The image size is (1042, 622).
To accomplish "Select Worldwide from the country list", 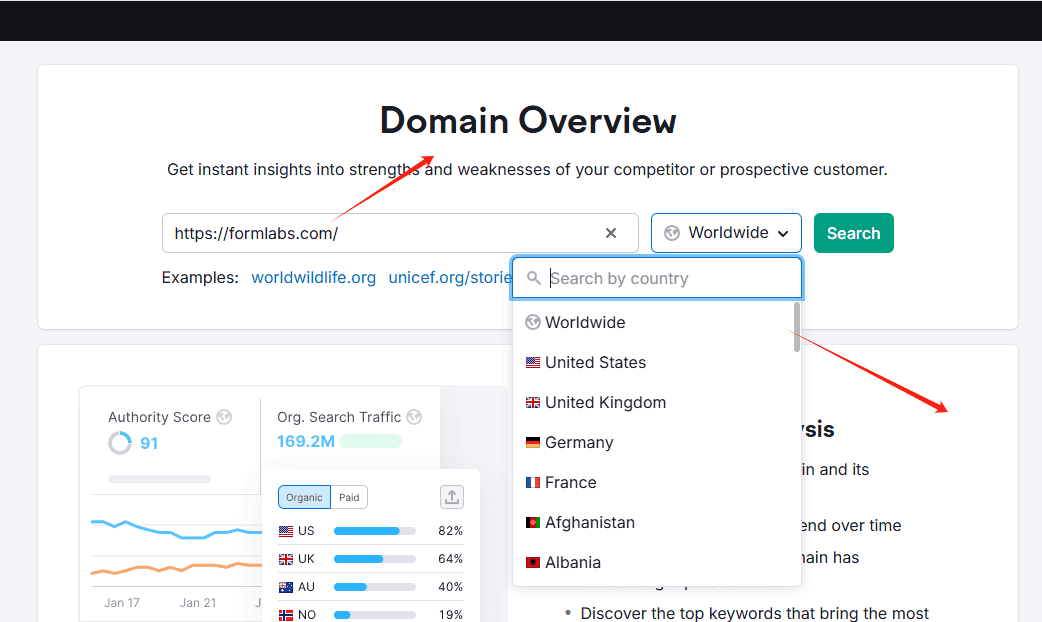I will coord(657,322).
